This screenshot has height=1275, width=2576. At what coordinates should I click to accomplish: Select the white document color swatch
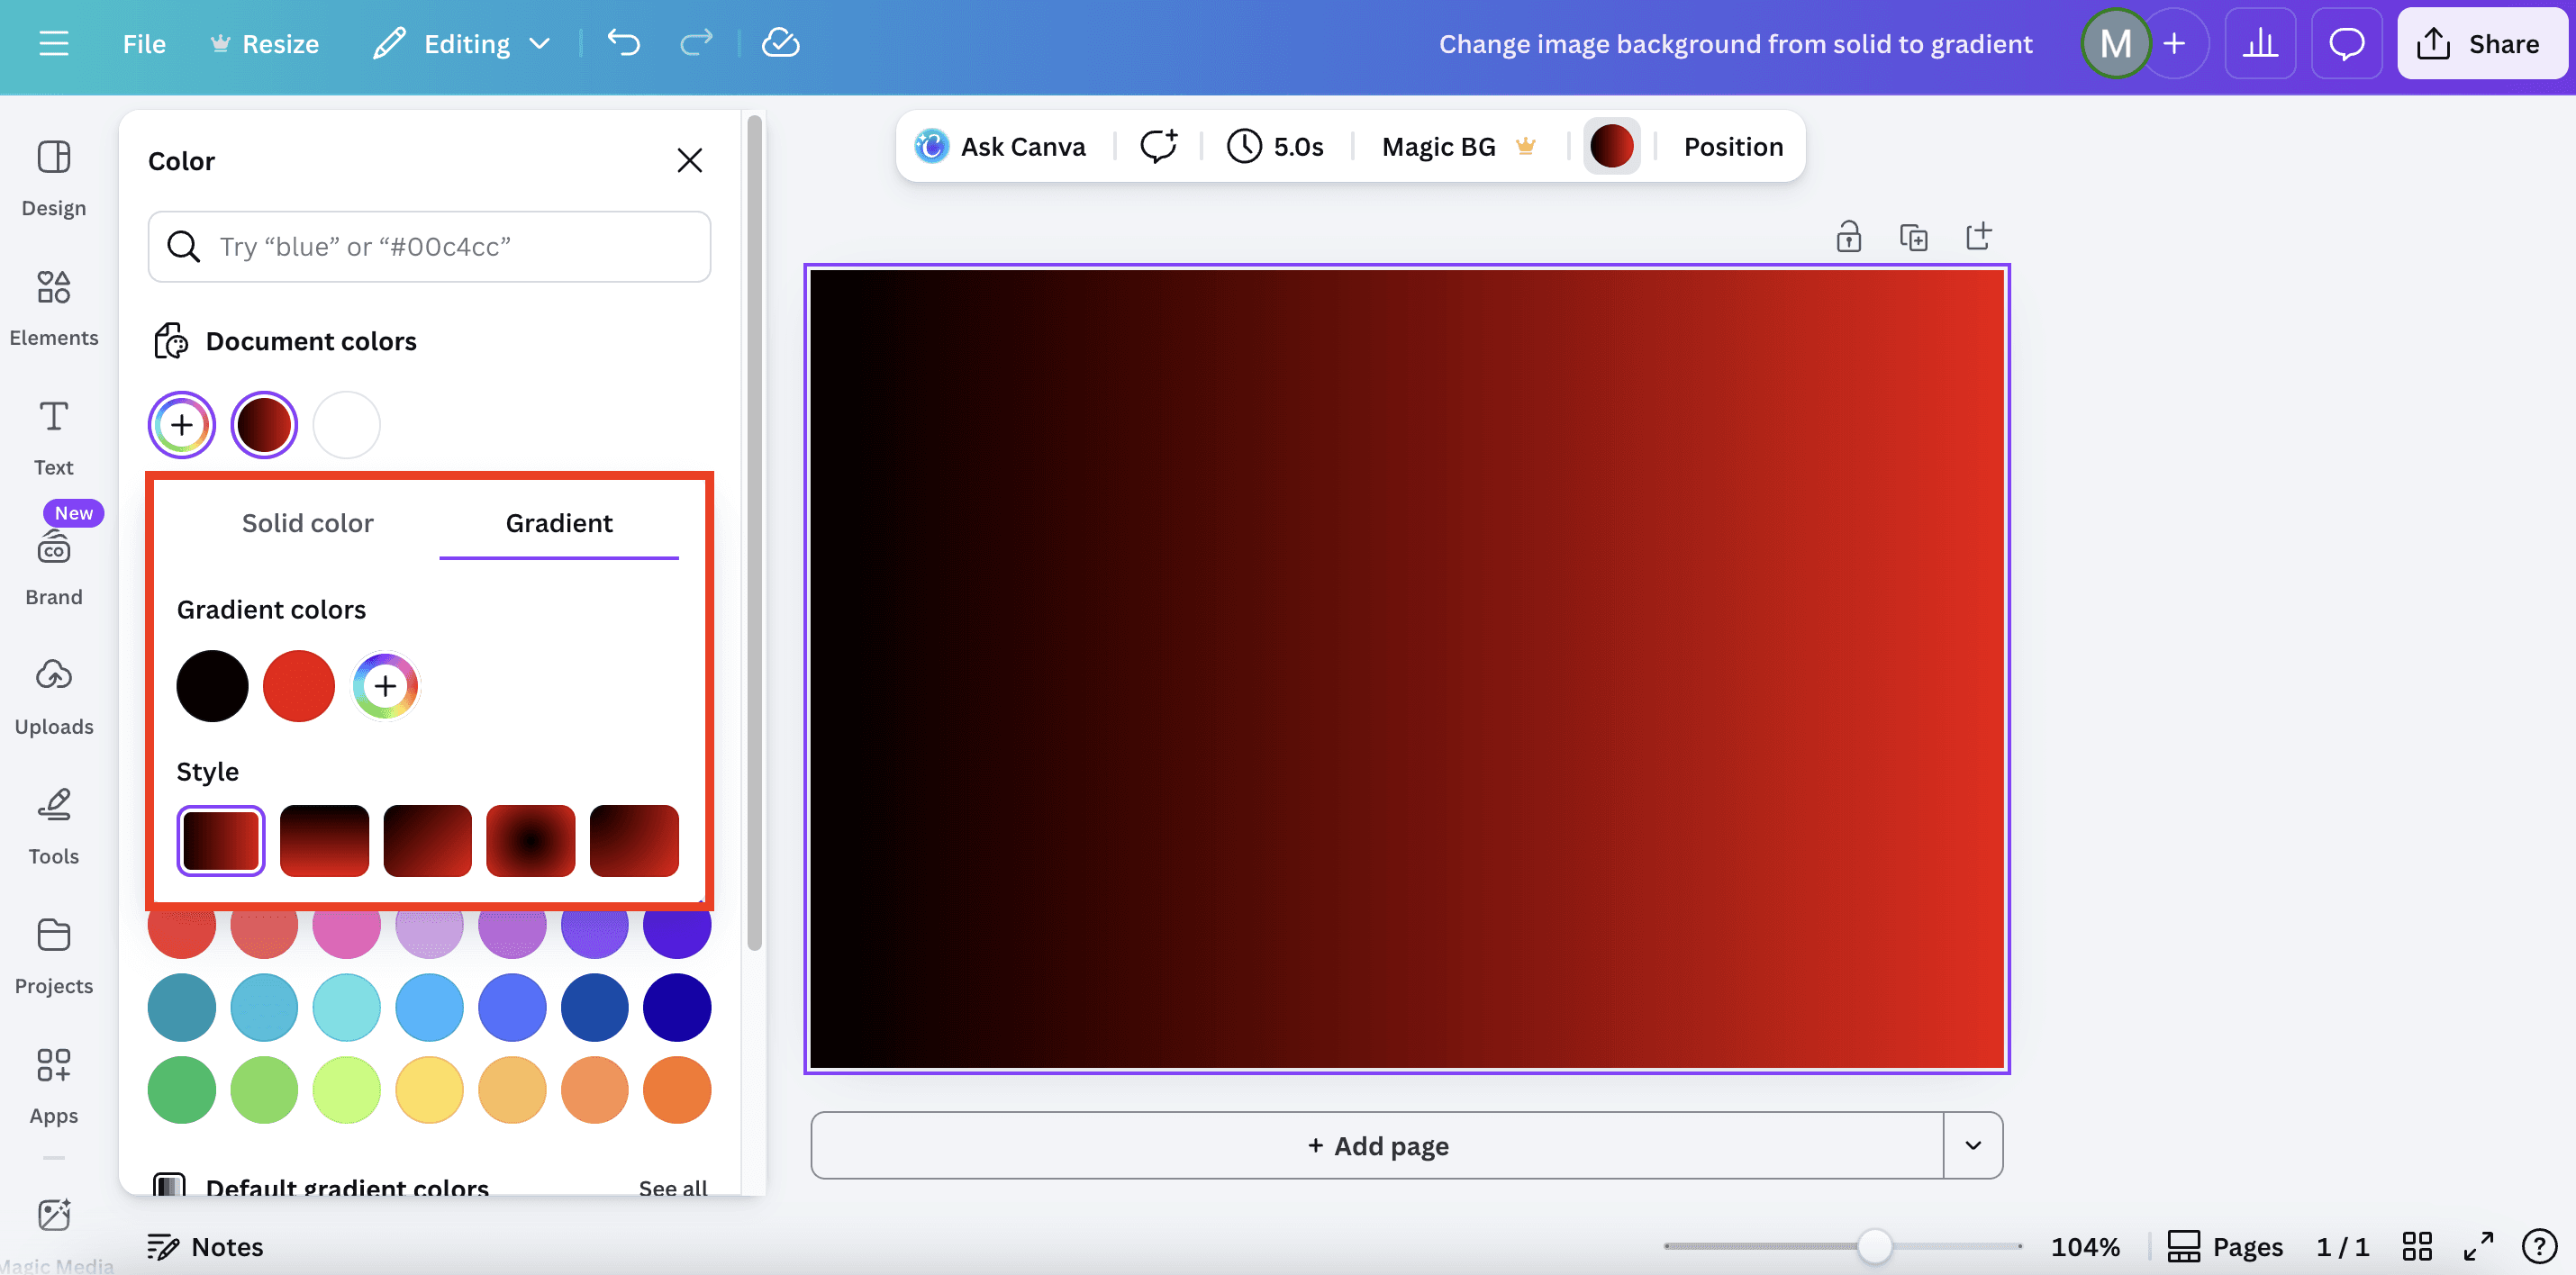tap(346, 424)
